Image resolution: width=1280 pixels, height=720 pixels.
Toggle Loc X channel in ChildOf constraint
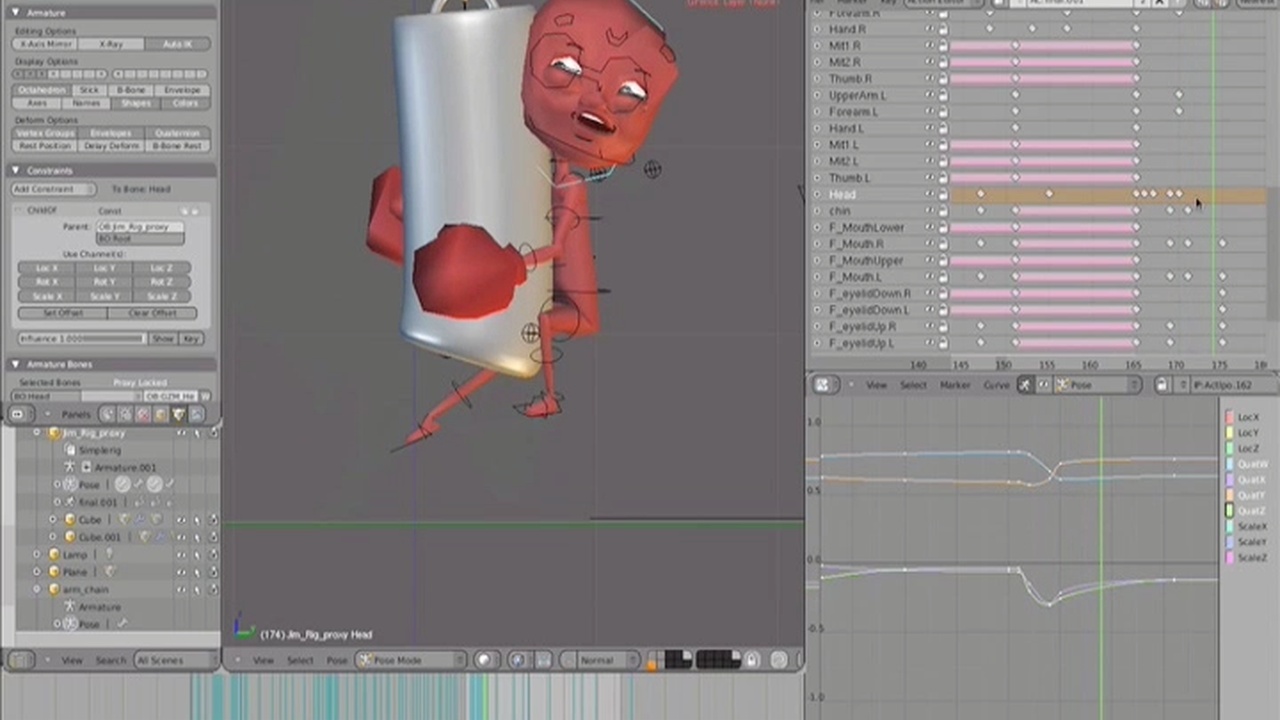coord(47,269)
